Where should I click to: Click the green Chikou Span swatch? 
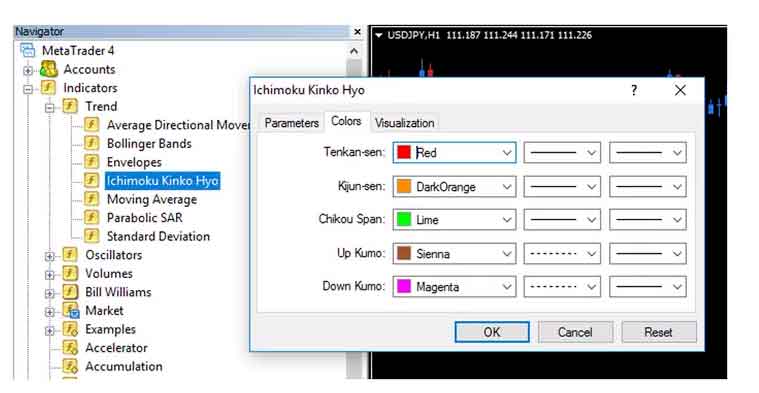pyautogui.click(x=404, y=220)
